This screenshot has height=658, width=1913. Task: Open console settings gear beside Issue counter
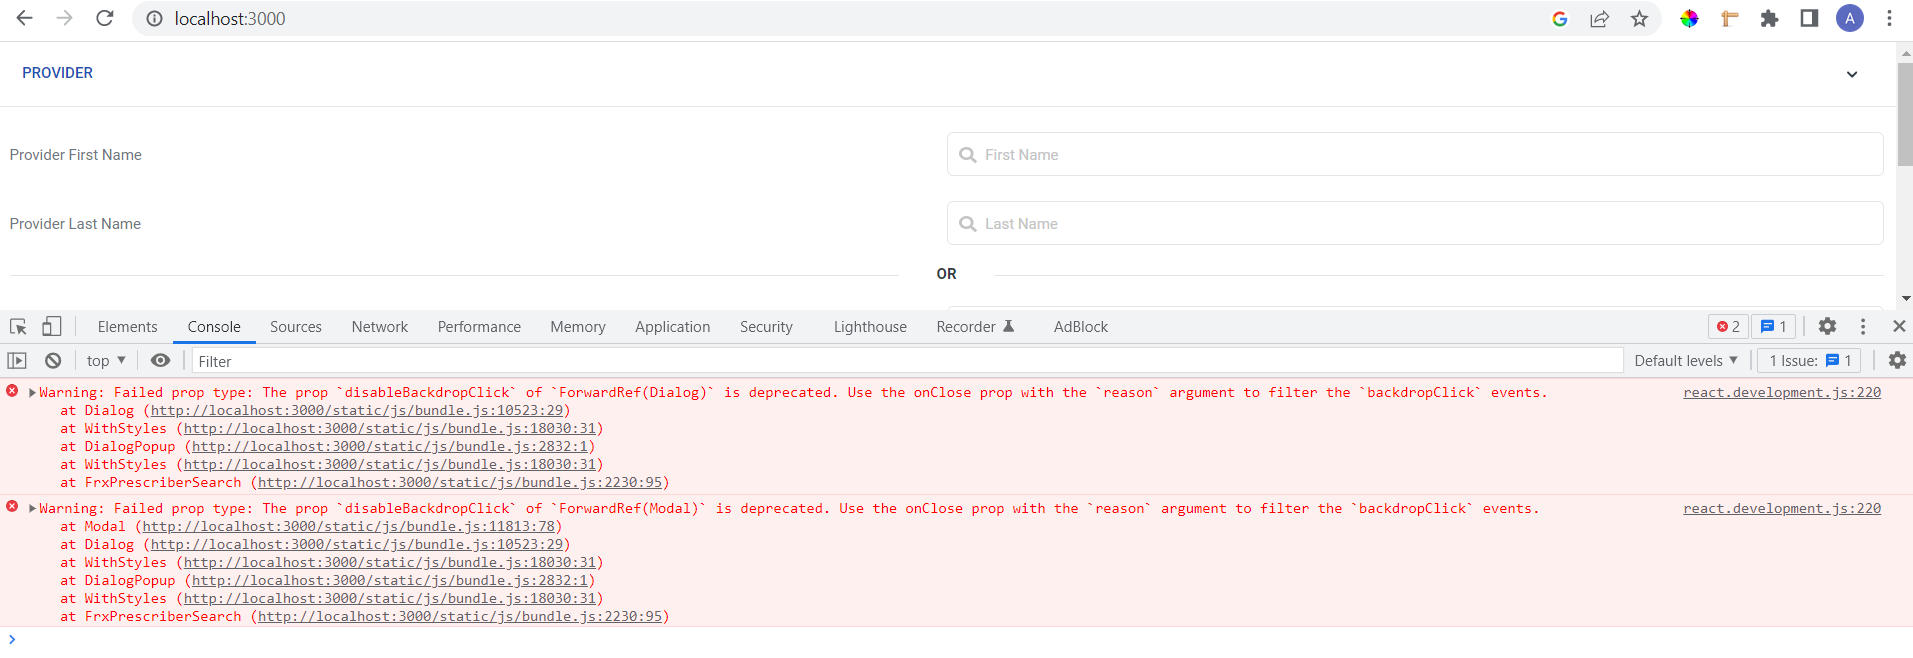click(x=1896, y=360)
